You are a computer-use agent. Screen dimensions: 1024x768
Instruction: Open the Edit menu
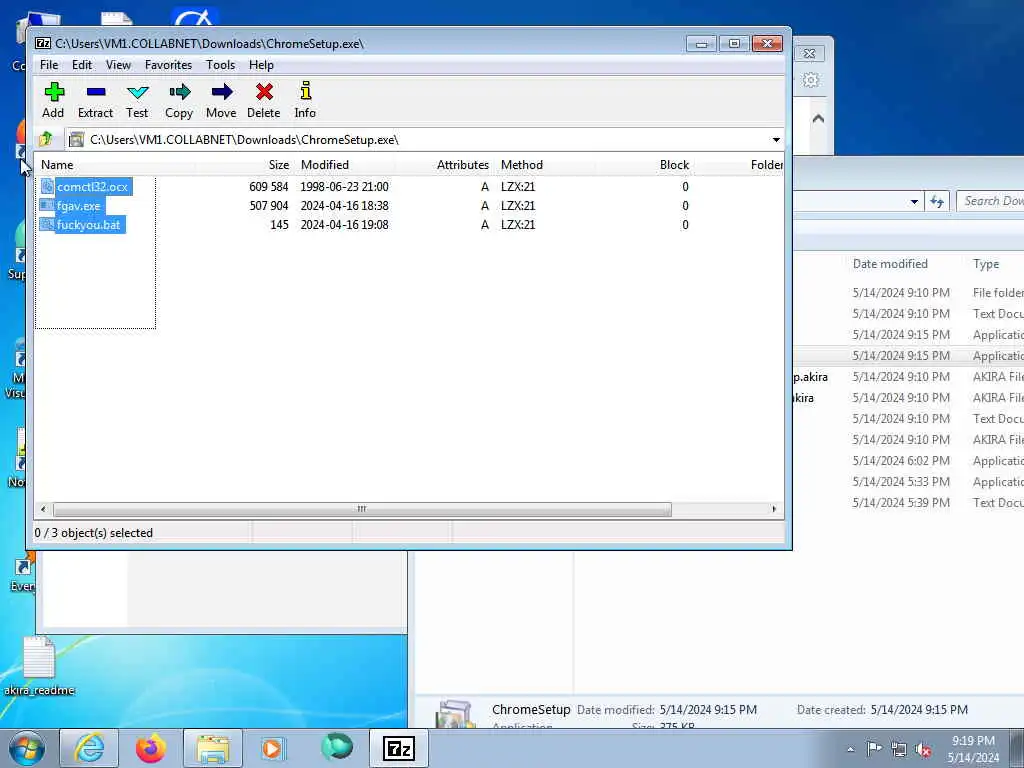pyautogui.click(x=82, y=65)
